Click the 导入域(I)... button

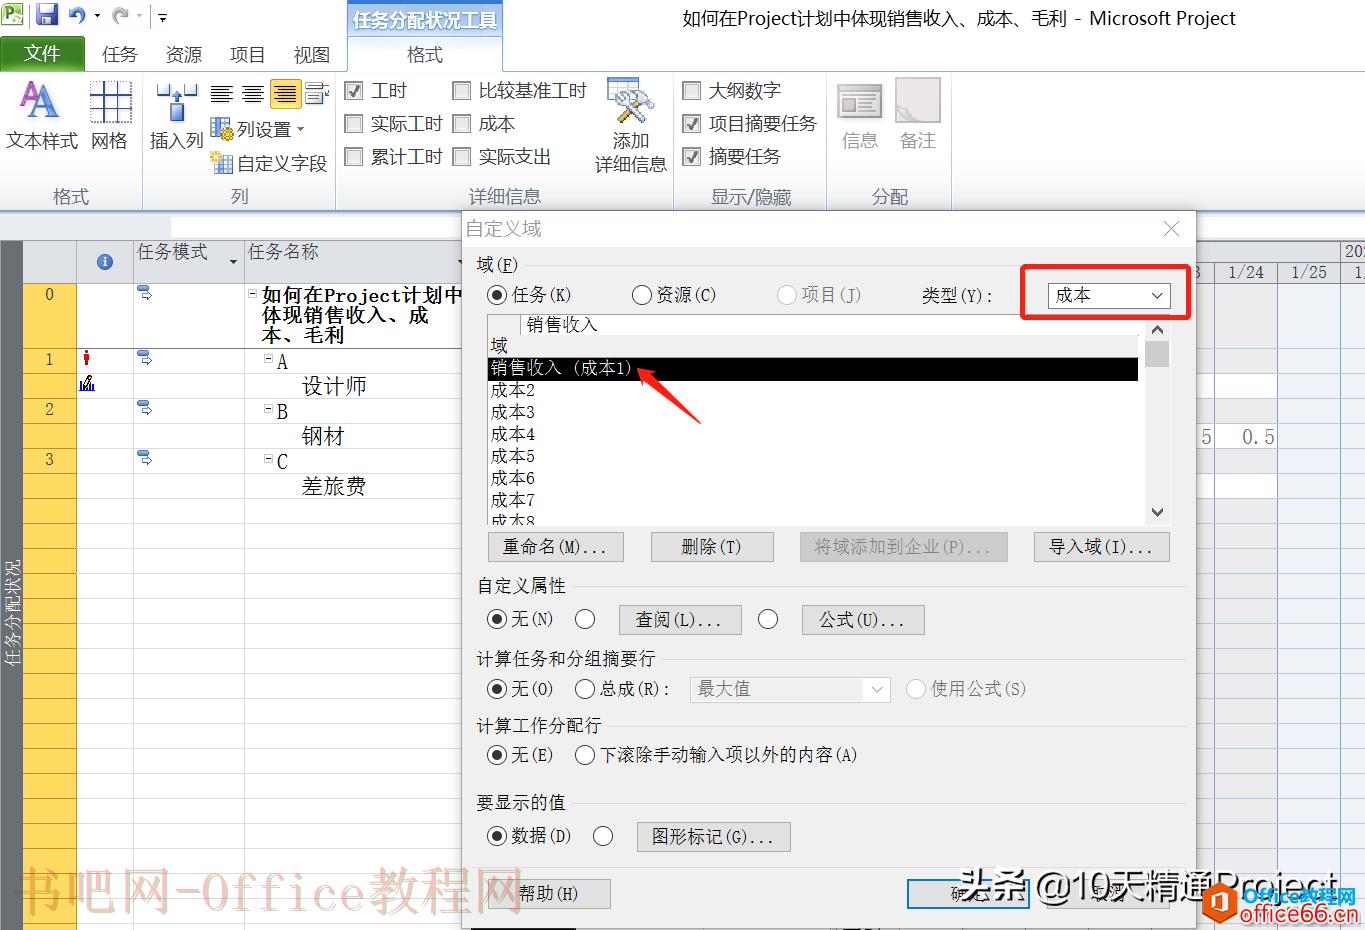[x=1101, y=547]
